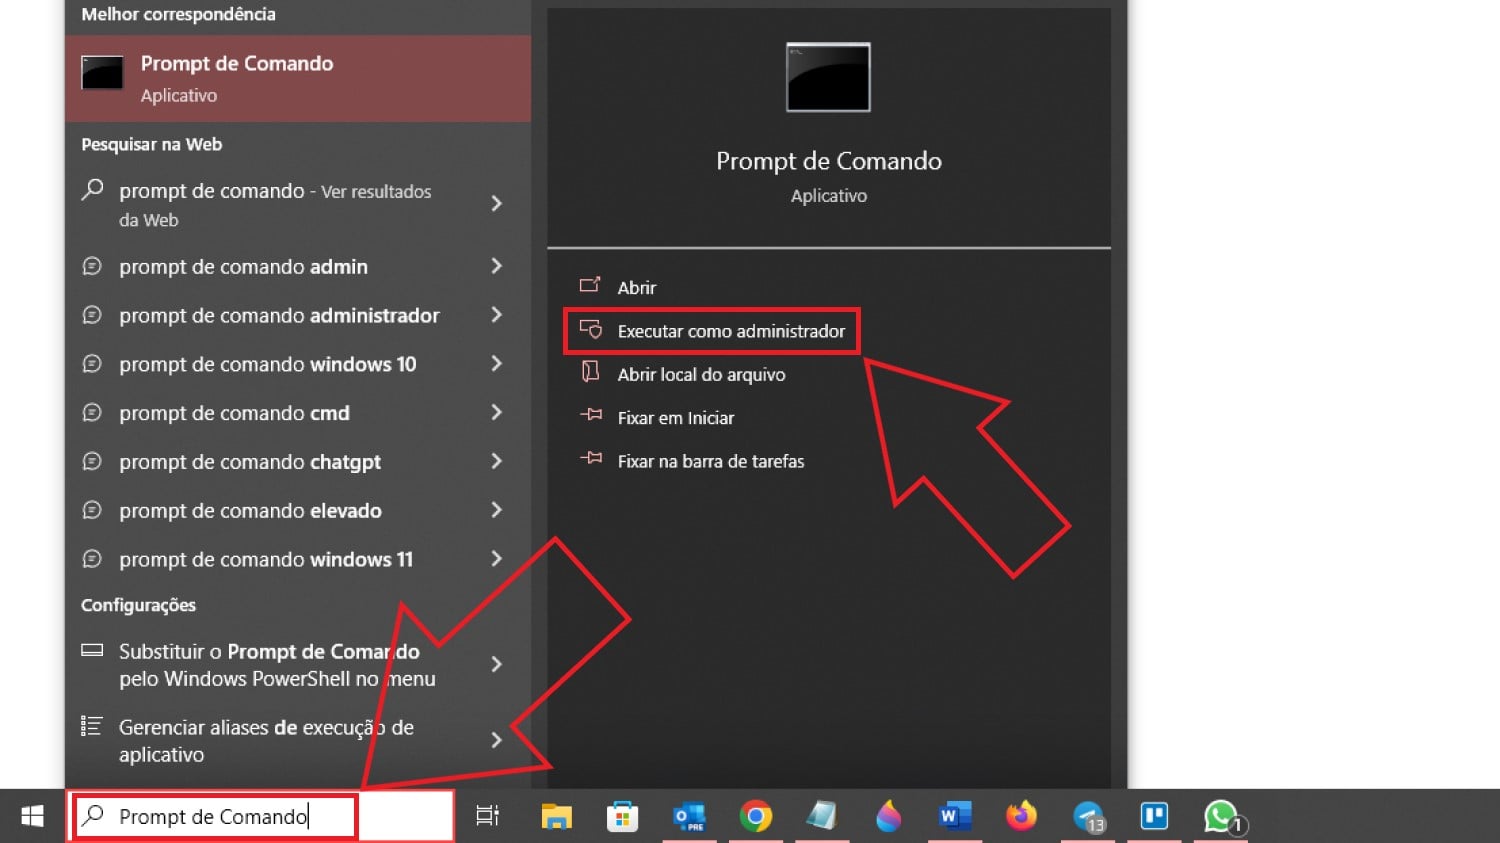
Task: Open Outlook PRE from the taskbar
Action: point(689,816)
